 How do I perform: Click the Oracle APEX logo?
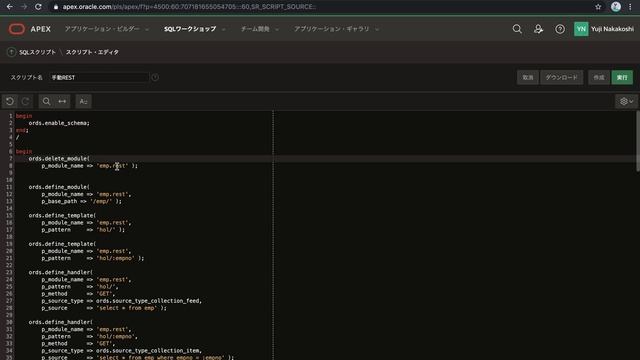pyautogui.click(x=29, y=29)
